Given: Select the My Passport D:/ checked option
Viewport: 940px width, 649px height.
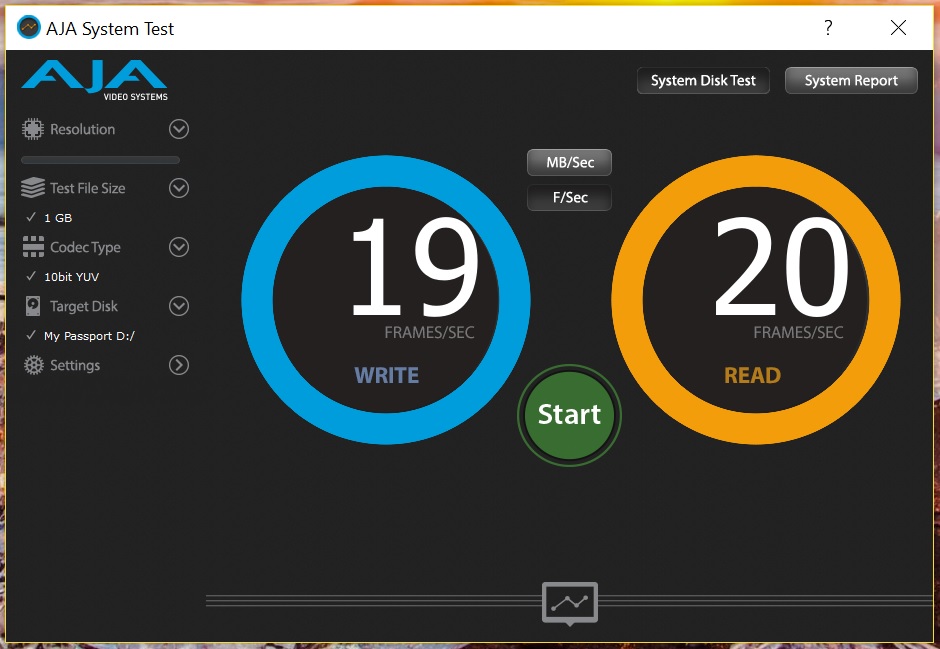Looking at the screenshot, I should click(x=80, y=336).
